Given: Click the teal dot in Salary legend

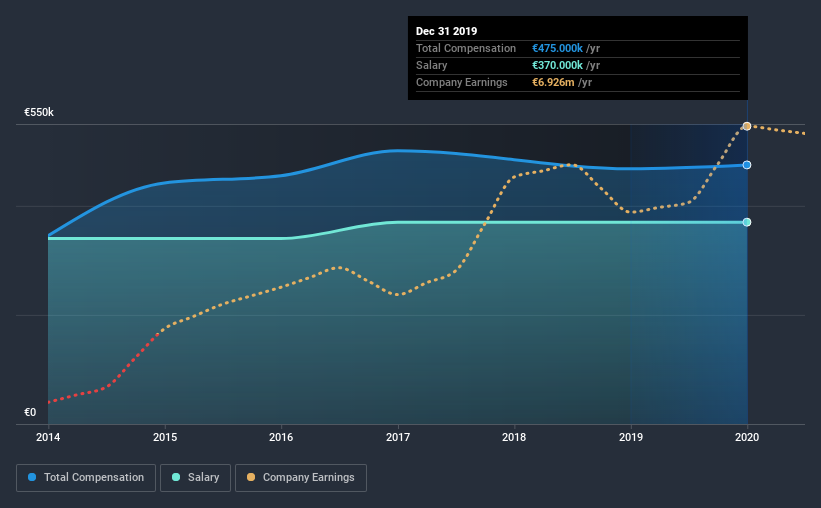Looking at the screenshot, I should [176, 477].
